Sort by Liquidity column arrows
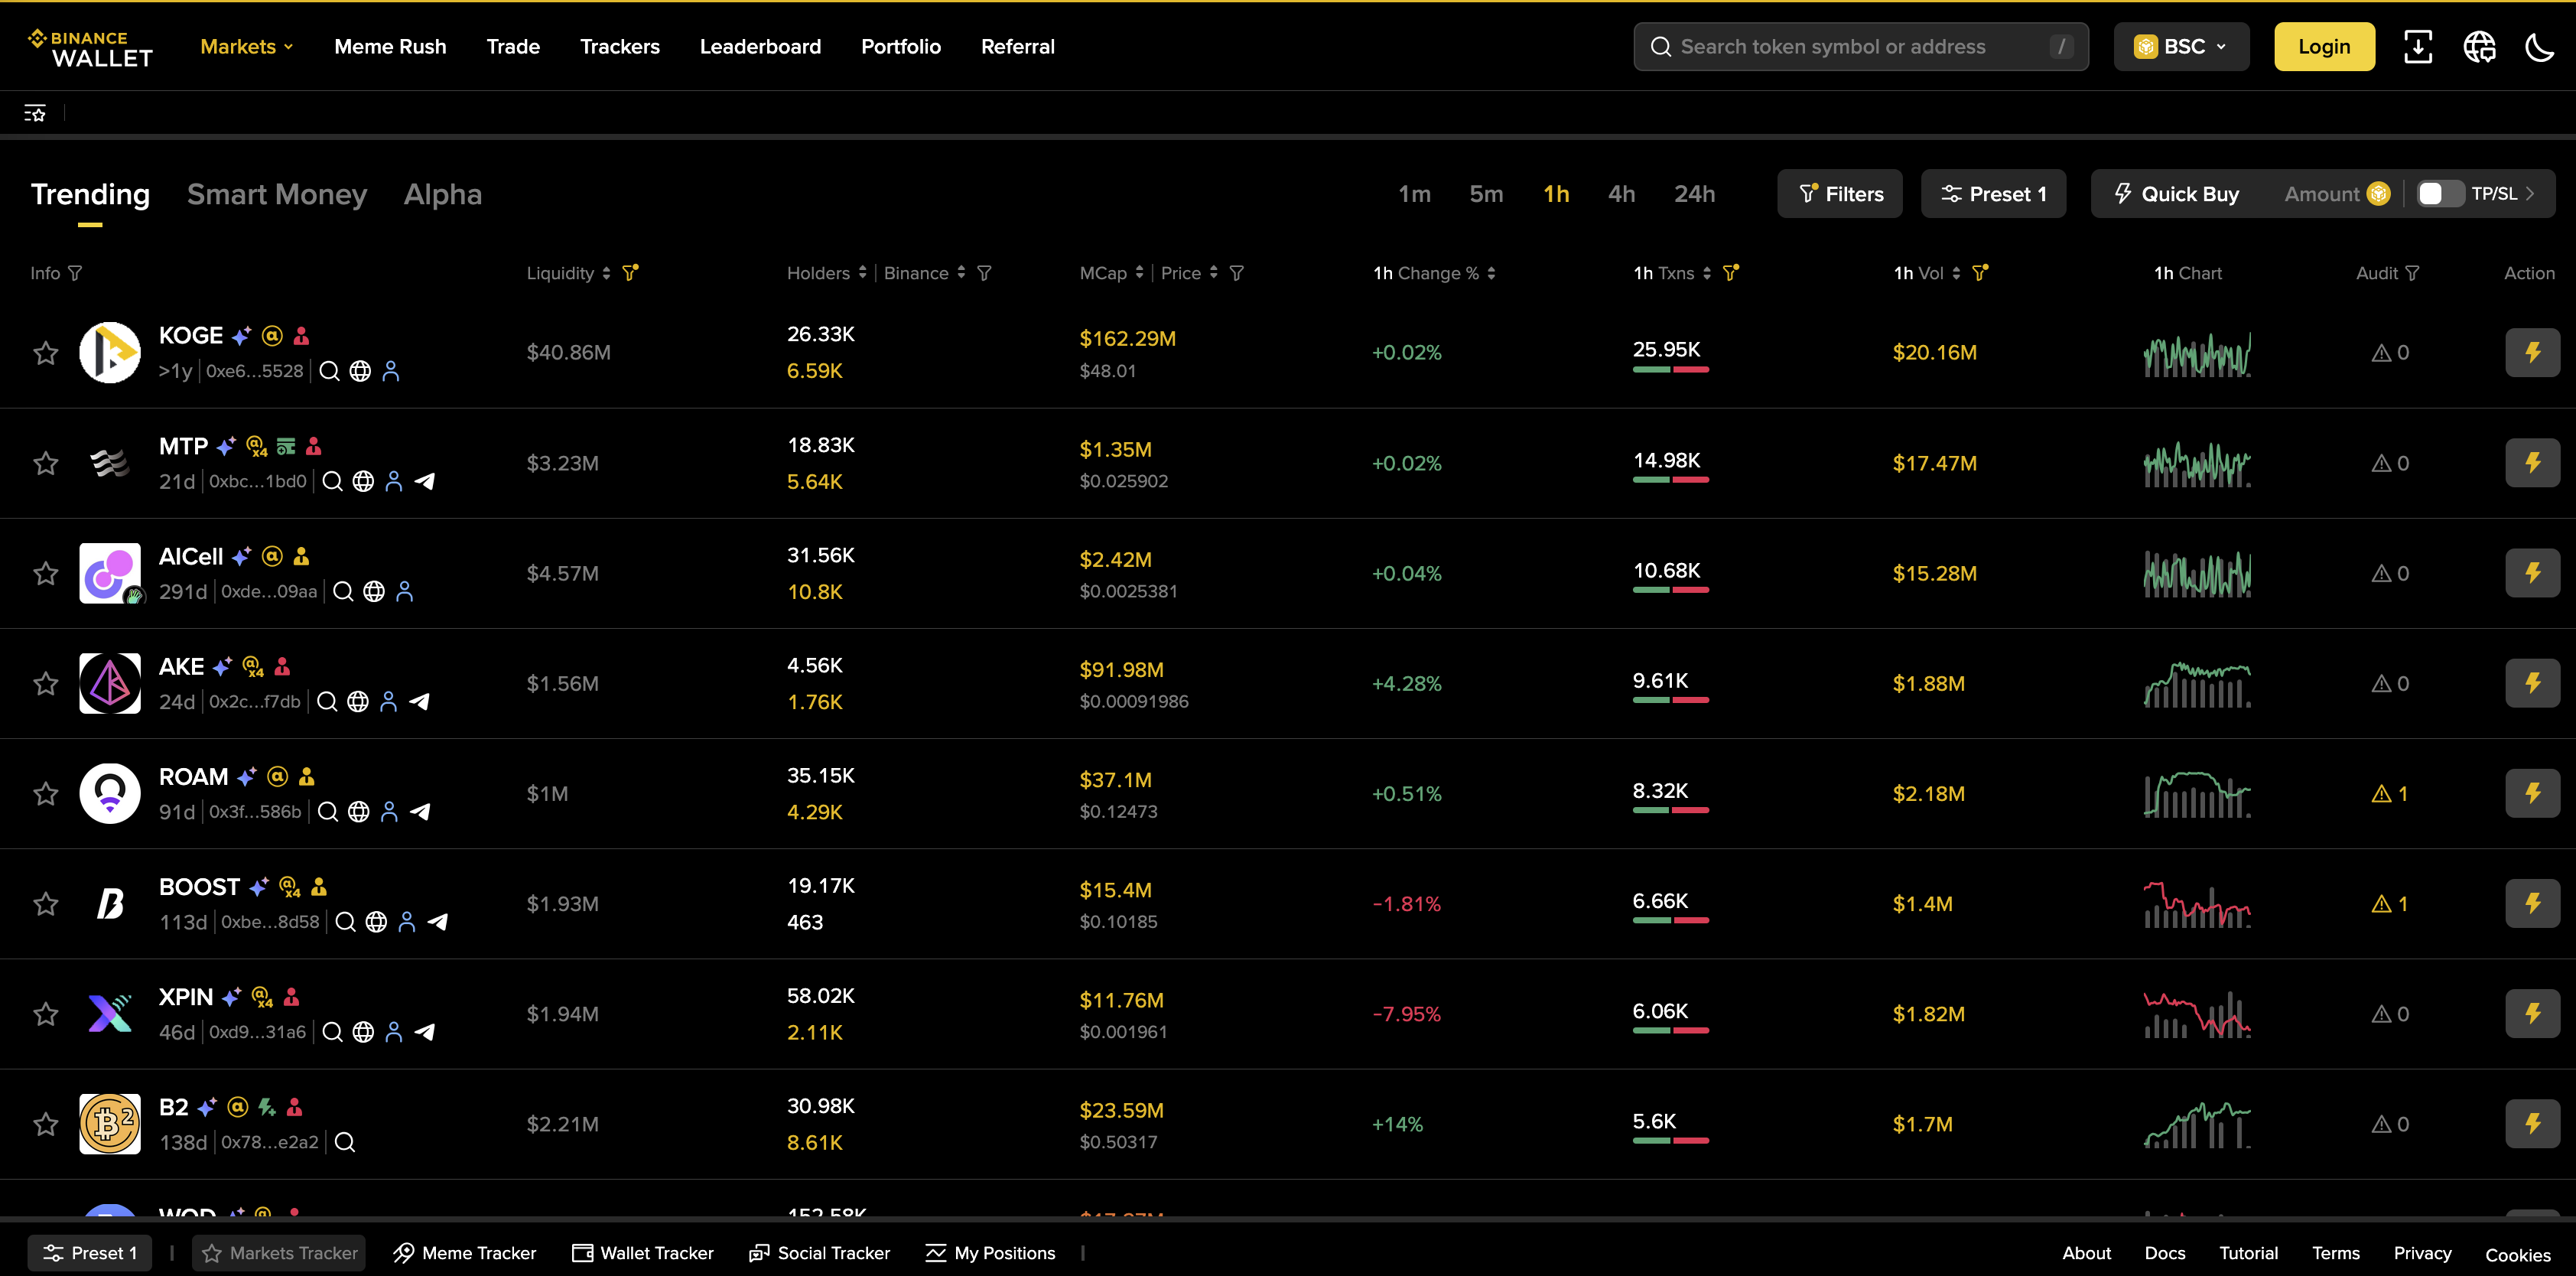This screenshot has width=2576, height=1276. click(606, 273)
